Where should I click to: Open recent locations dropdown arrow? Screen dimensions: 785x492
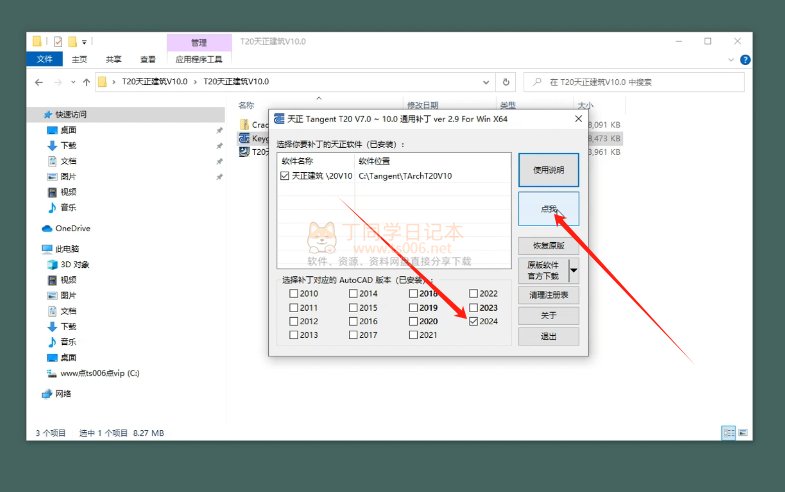(73, 82)
